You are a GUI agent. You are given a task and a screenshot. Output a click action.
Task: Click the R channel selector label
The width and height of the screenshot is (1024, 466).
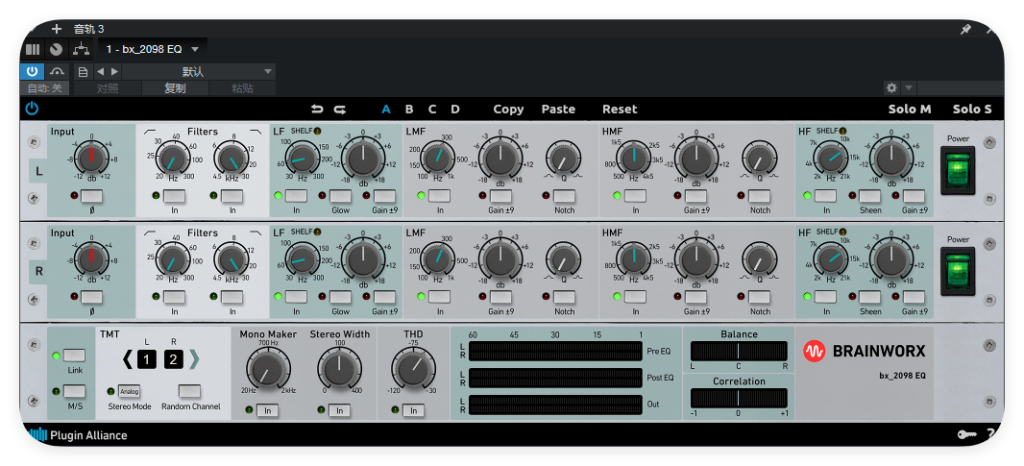[x=39, y=272]
